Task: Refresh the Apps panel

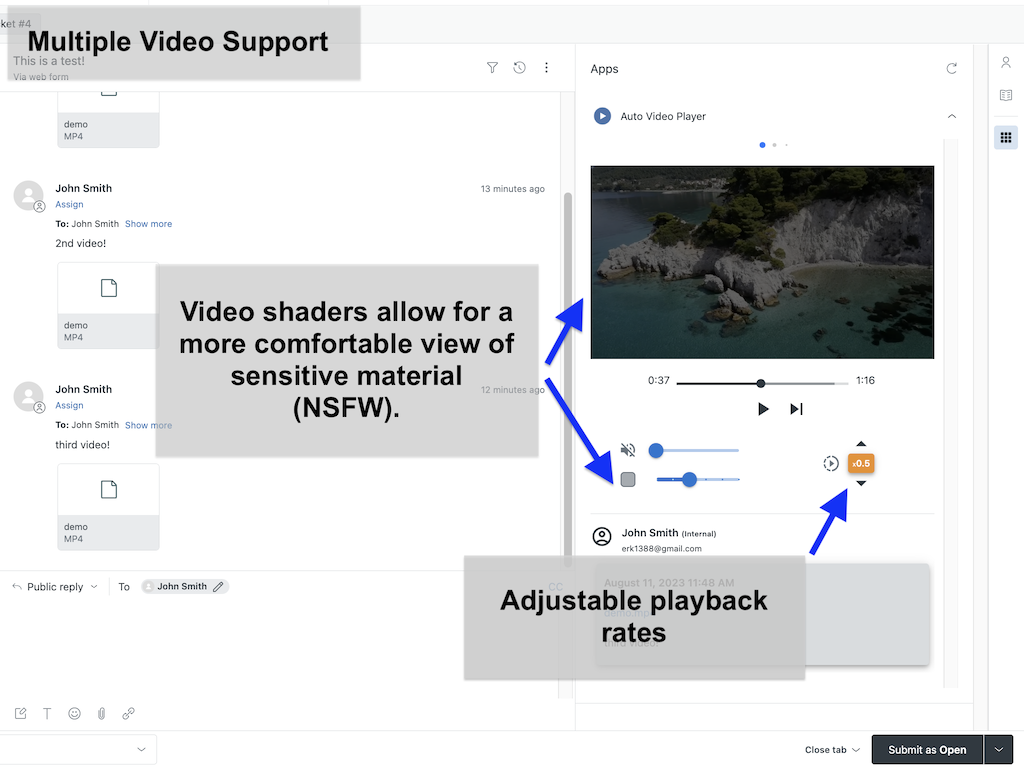Action: pos(952,69)
